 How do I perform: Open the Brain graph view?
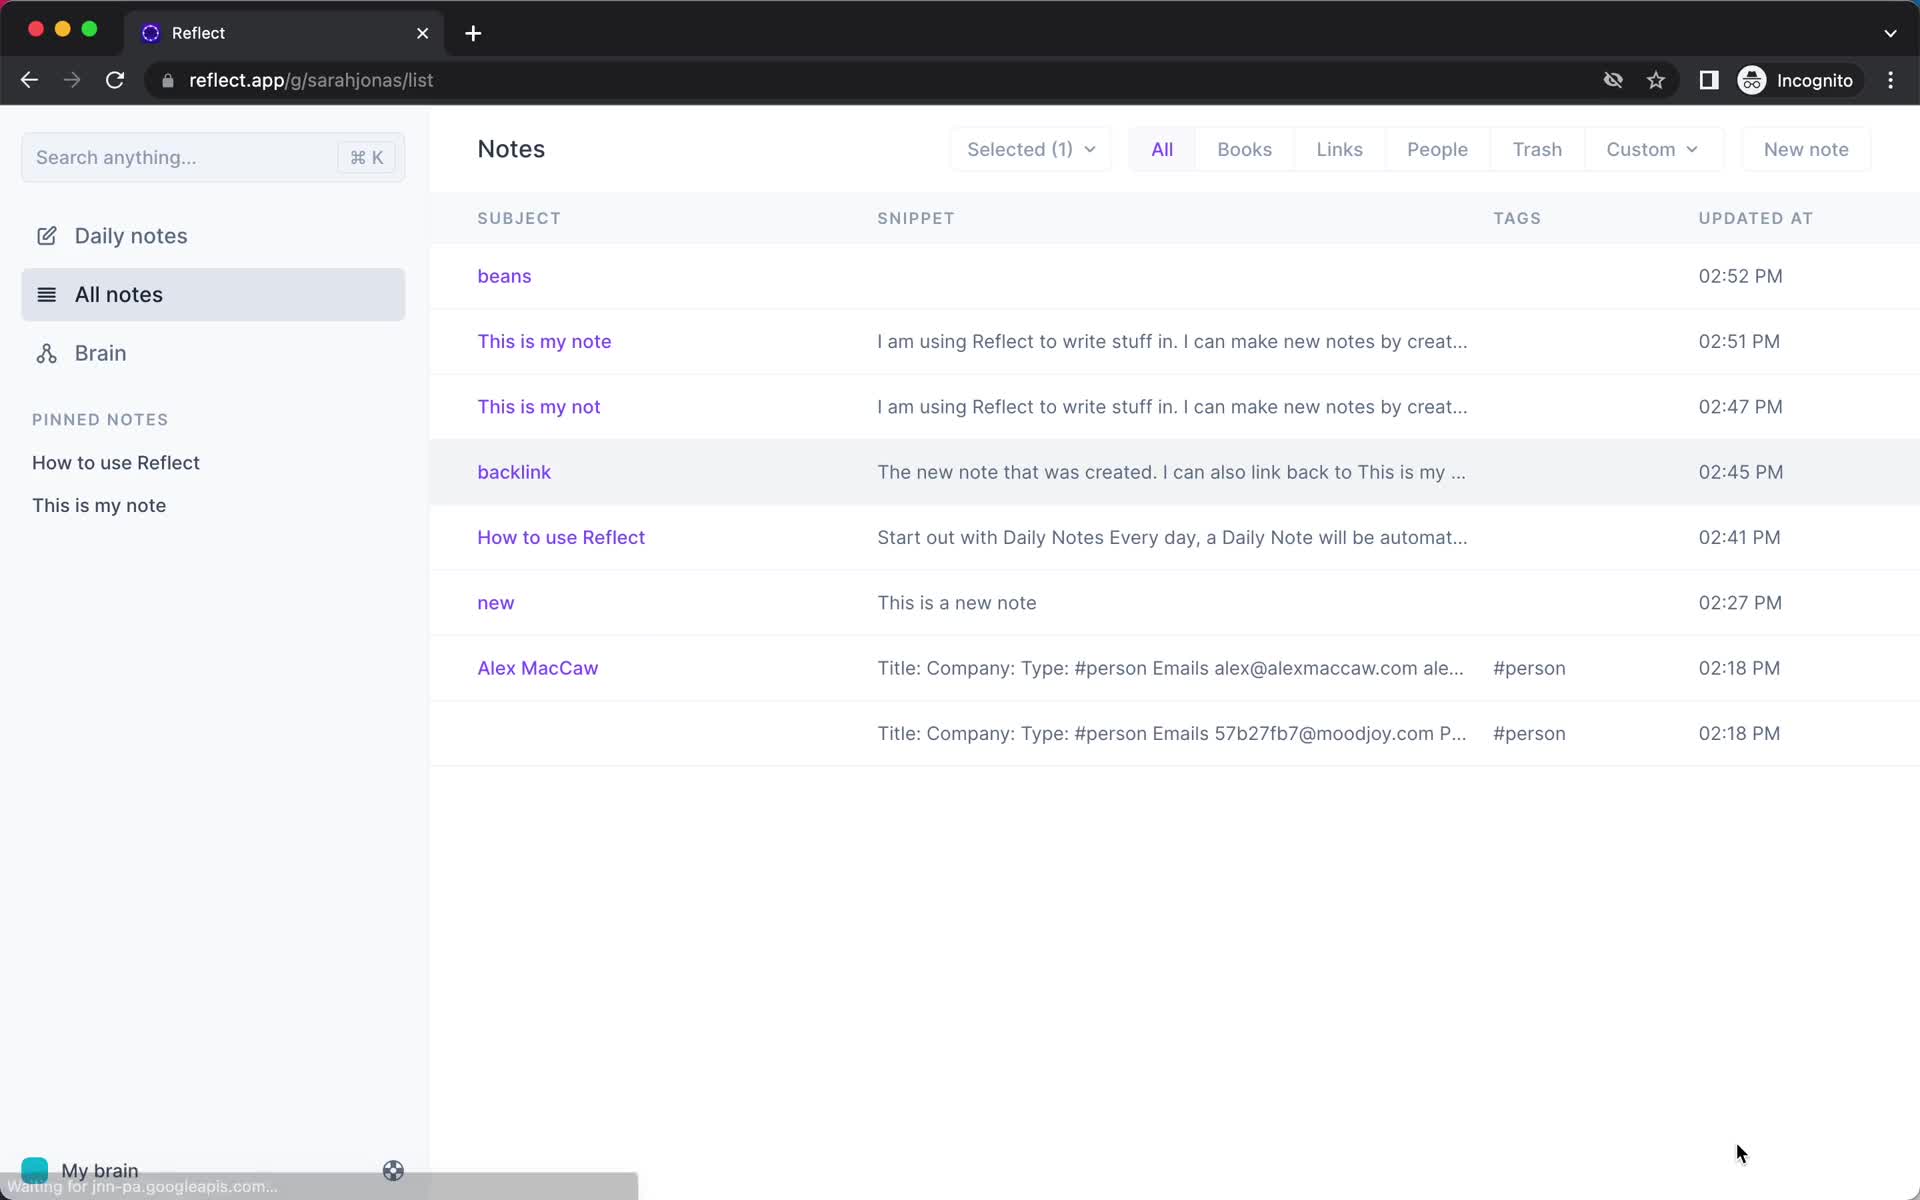tap(213, 353)
